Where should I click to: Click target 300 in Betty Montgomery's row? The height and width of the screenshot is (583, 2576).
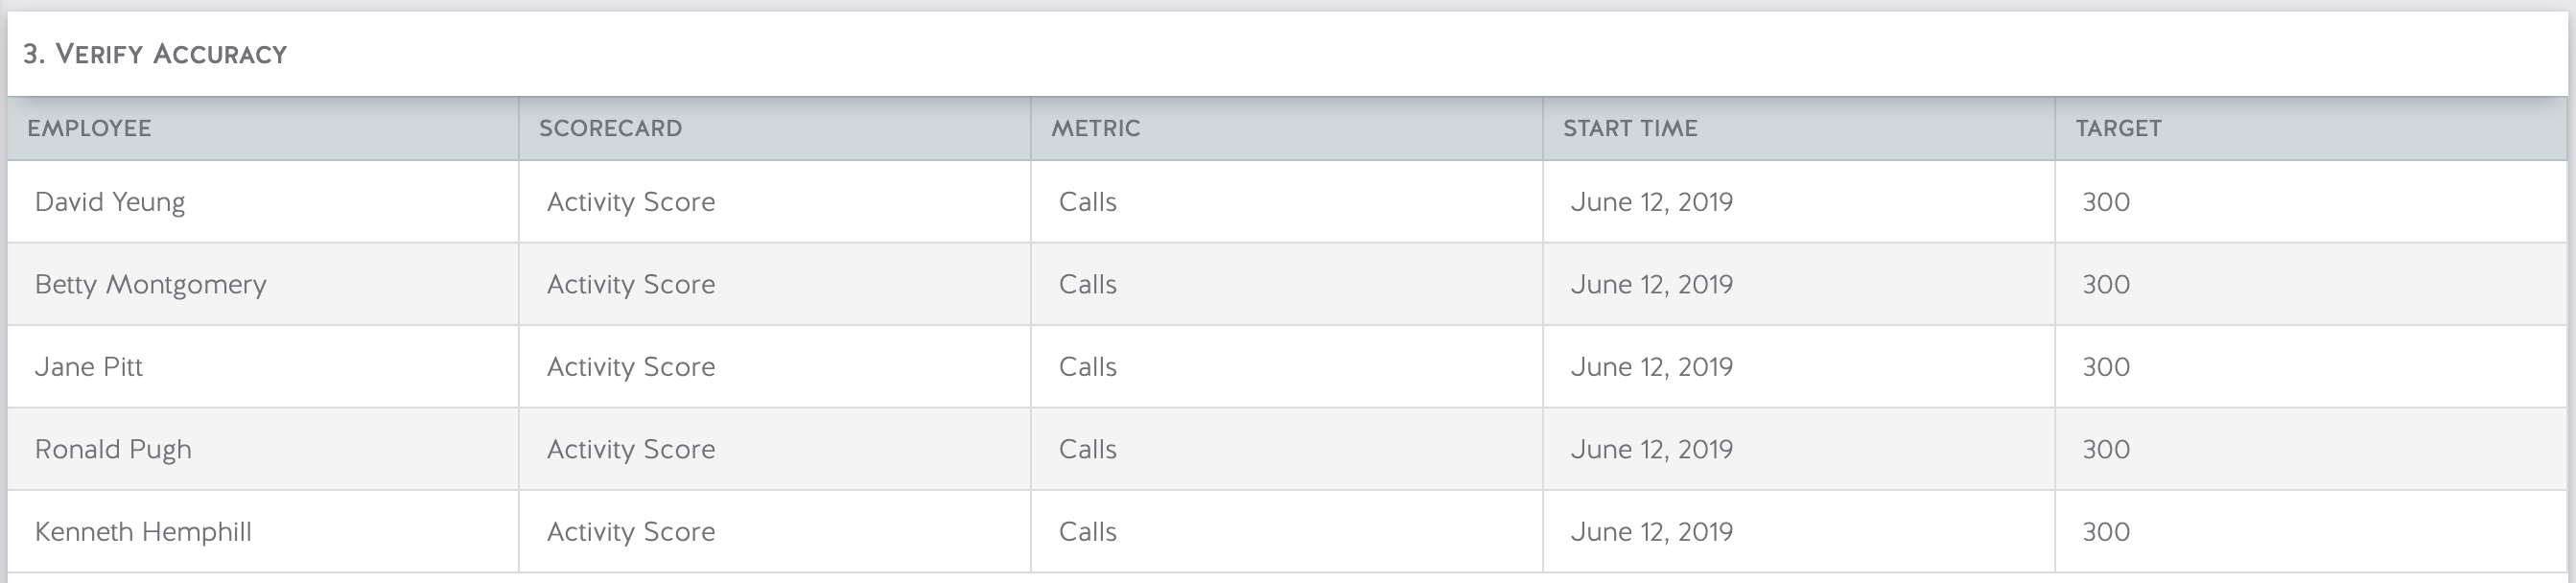2106,284
